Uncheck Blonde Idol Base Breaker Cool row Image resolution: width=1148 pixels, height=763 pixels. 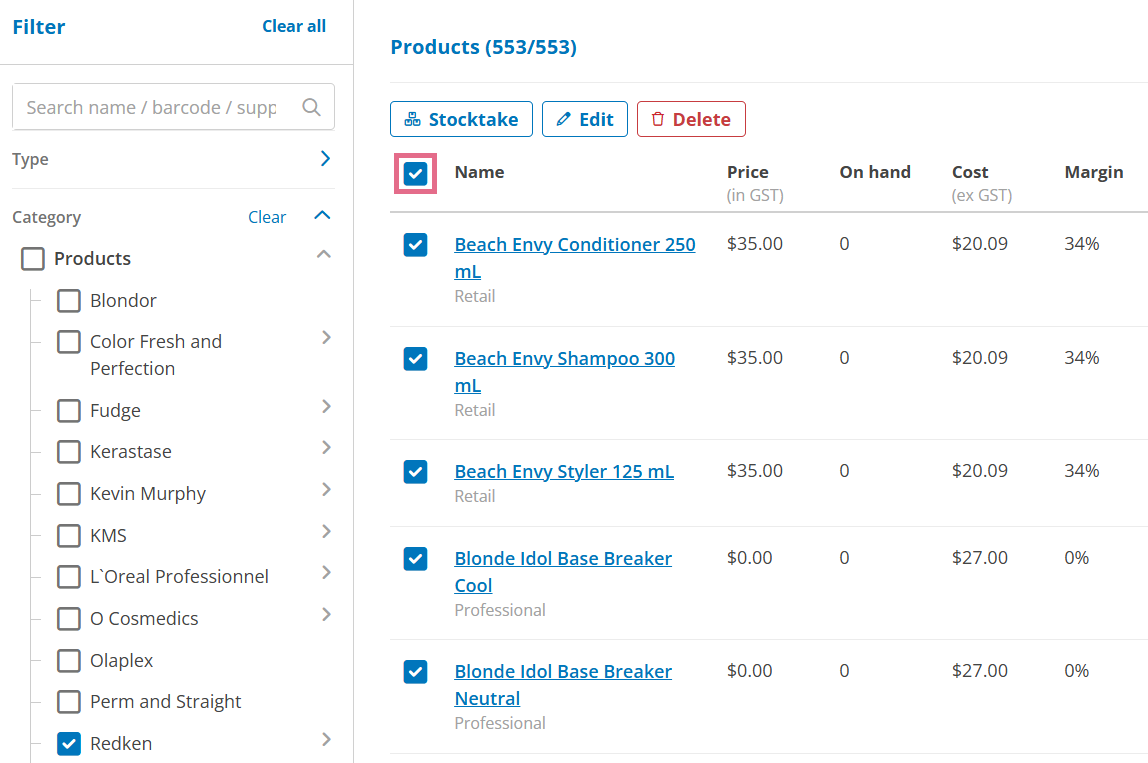415,559
